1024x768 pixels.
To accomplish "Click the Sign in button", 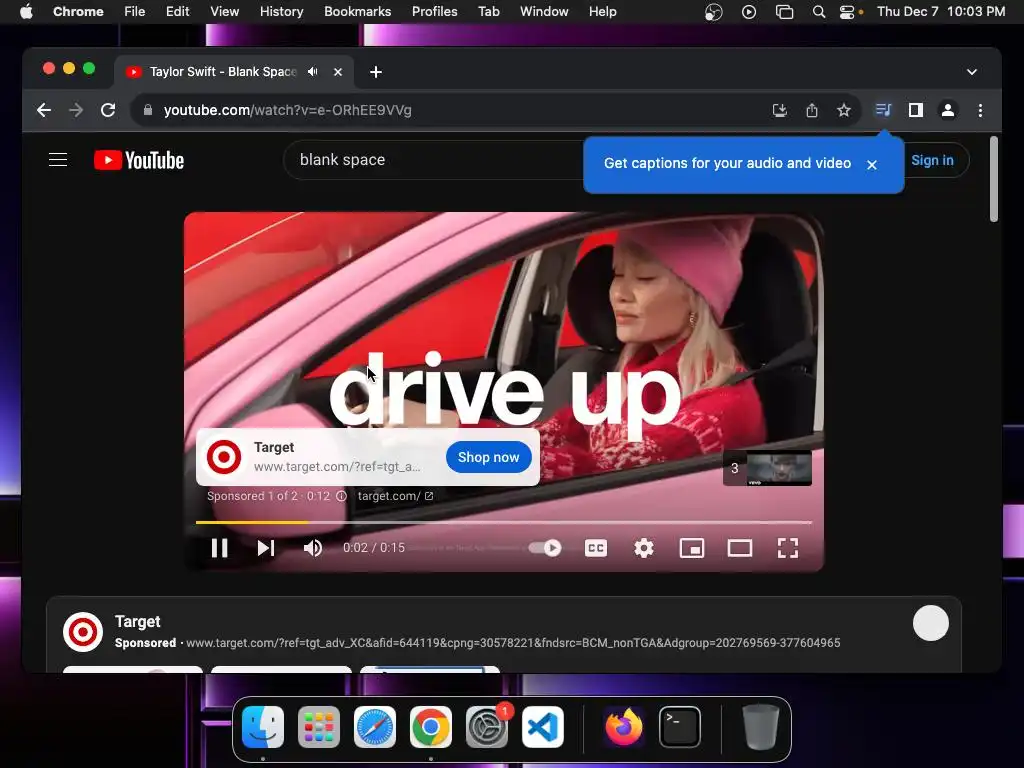I will tap(932, 160).
